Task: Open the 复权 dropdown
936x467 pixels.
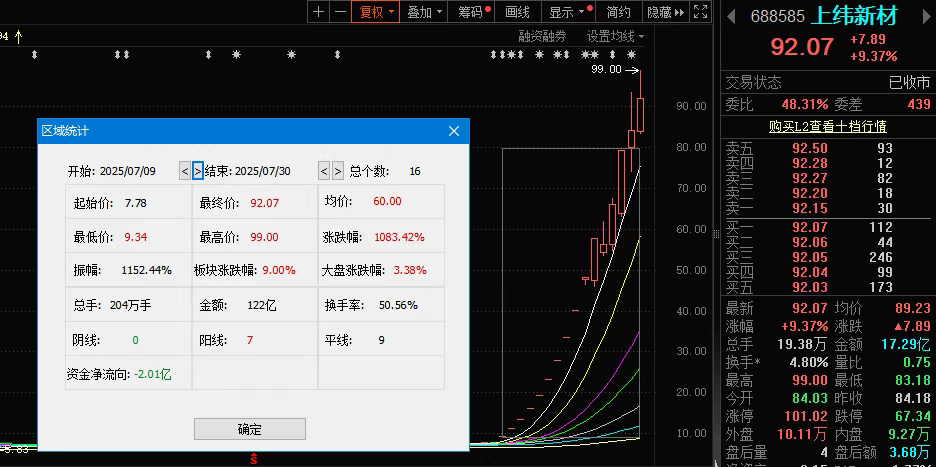Action: [x=377, y=12]
